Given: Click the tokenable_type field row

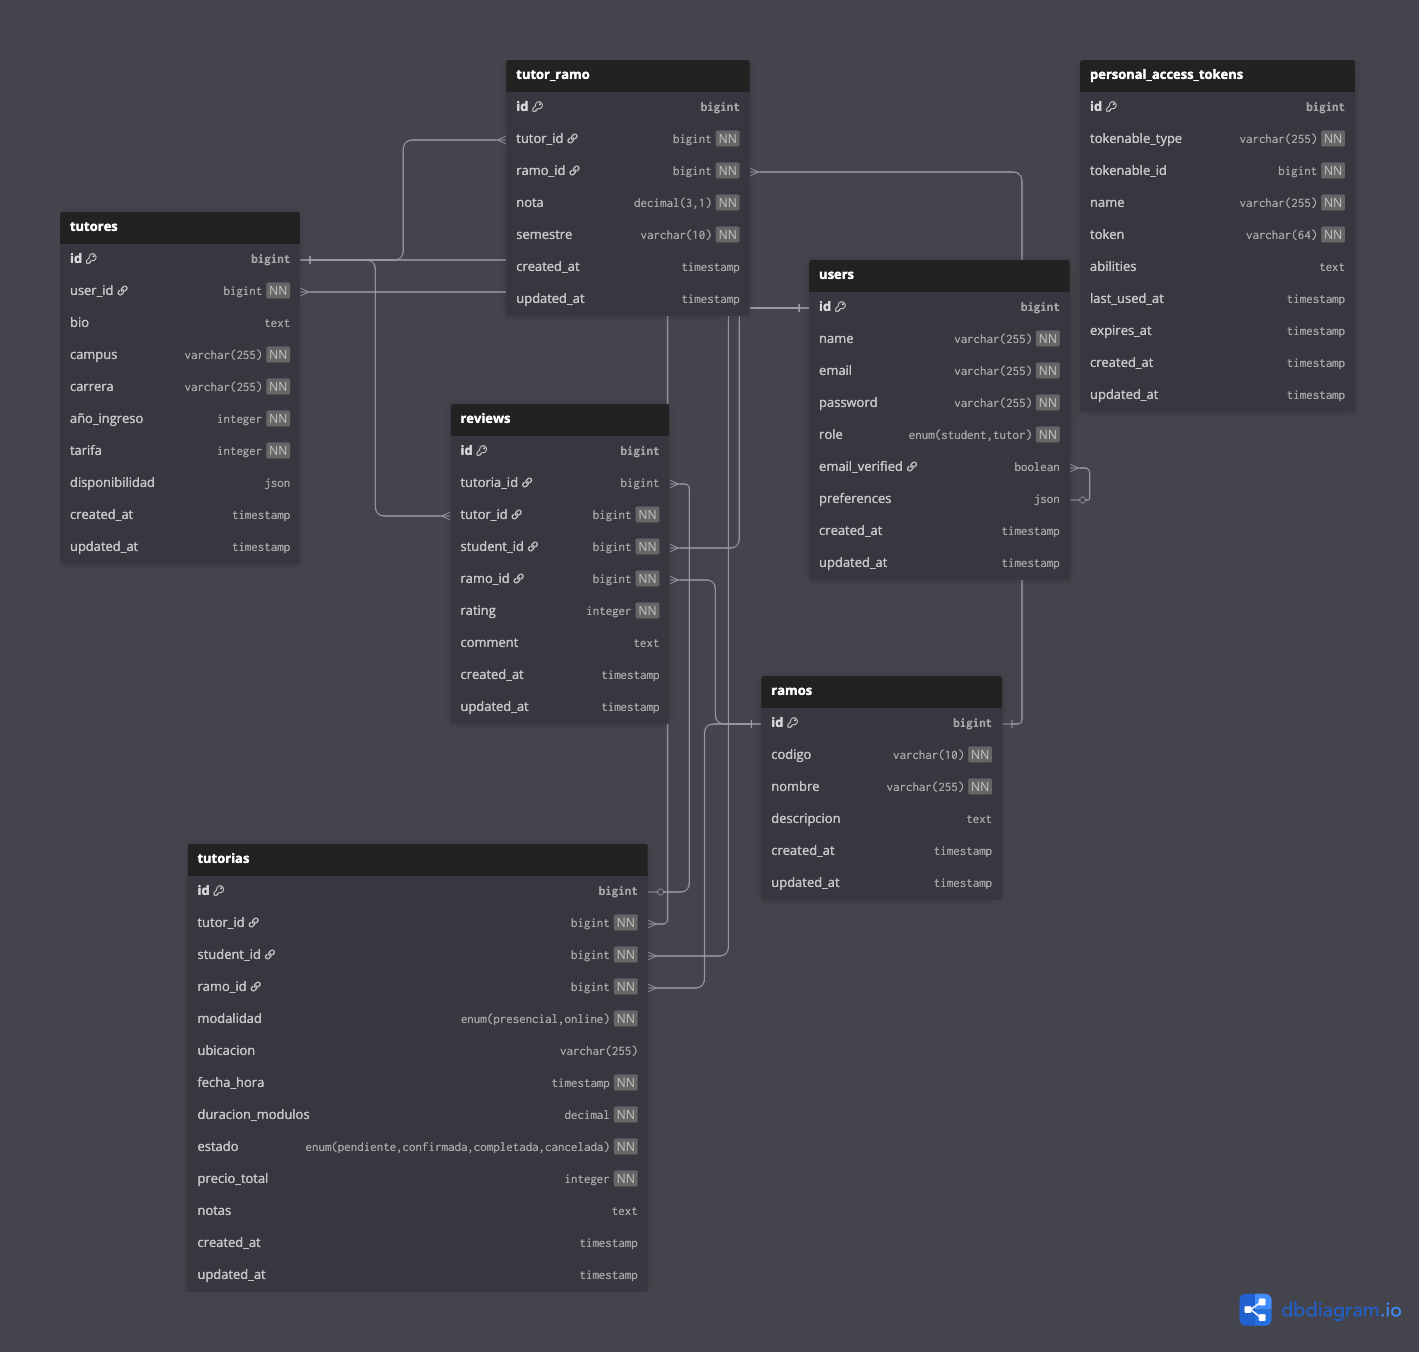Looking at the screenshot, I should tap(1136, 139).
